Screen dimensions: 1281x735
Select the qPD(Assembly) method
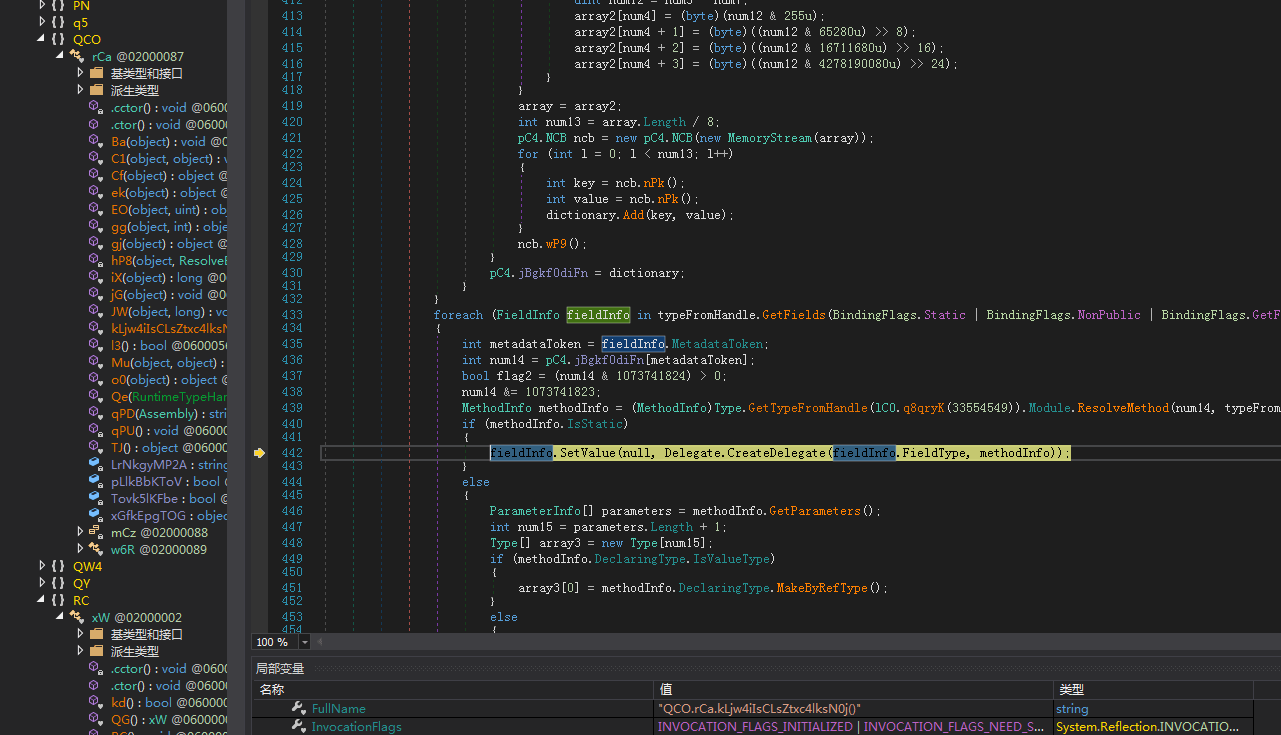169,414
